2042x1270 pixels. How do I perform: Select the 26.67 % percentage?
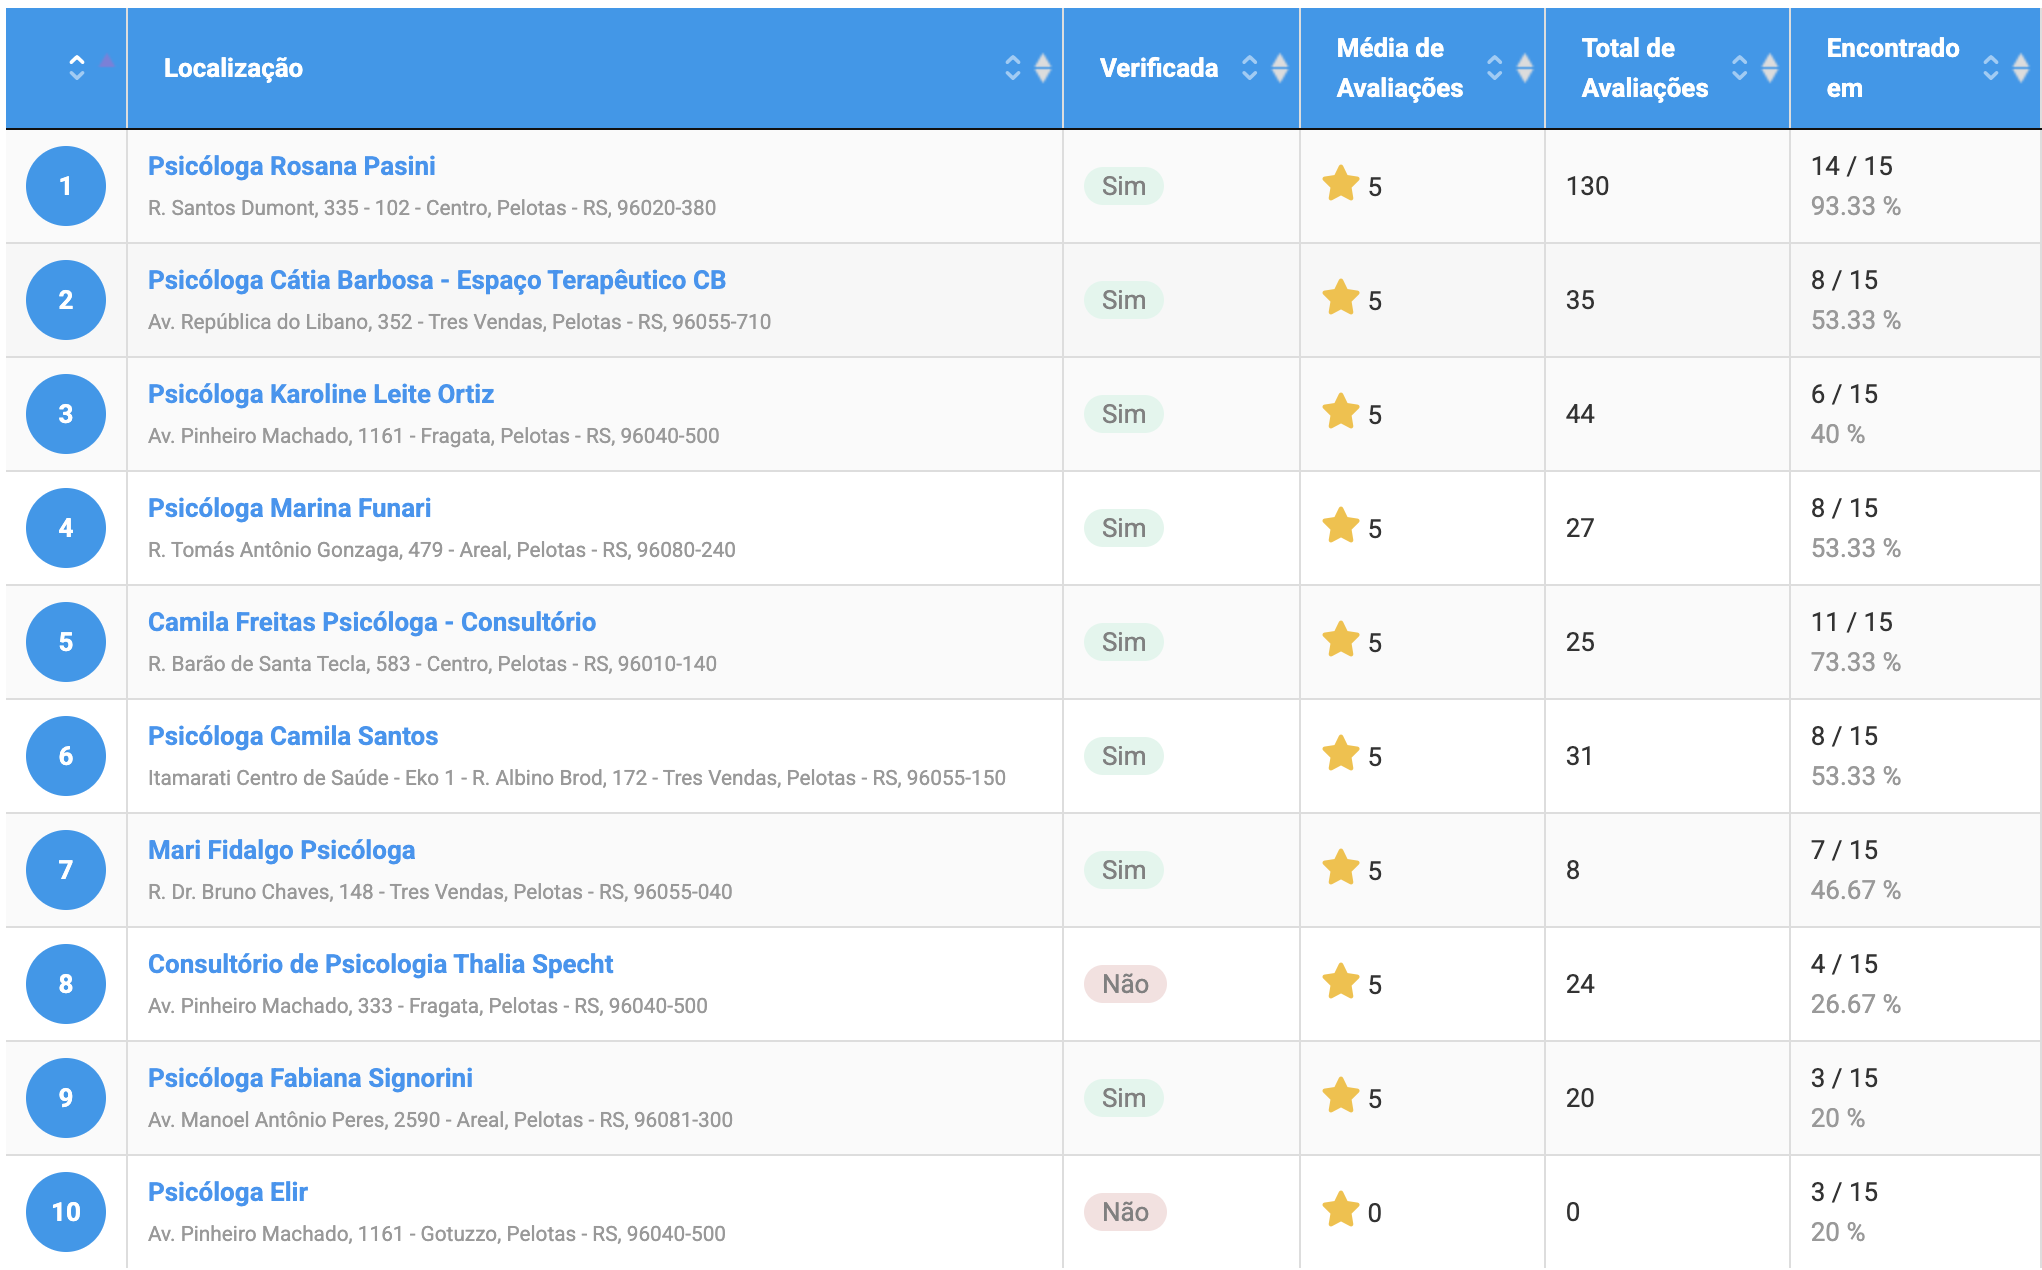click(1855, 1004)
